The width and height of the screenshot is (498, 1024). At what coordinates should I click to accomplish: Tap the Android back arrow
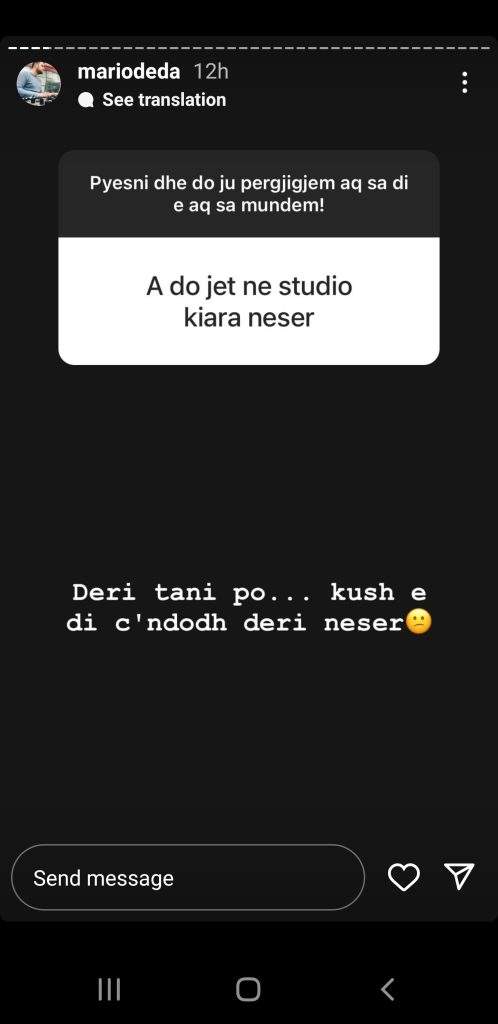tap(387, 989)
